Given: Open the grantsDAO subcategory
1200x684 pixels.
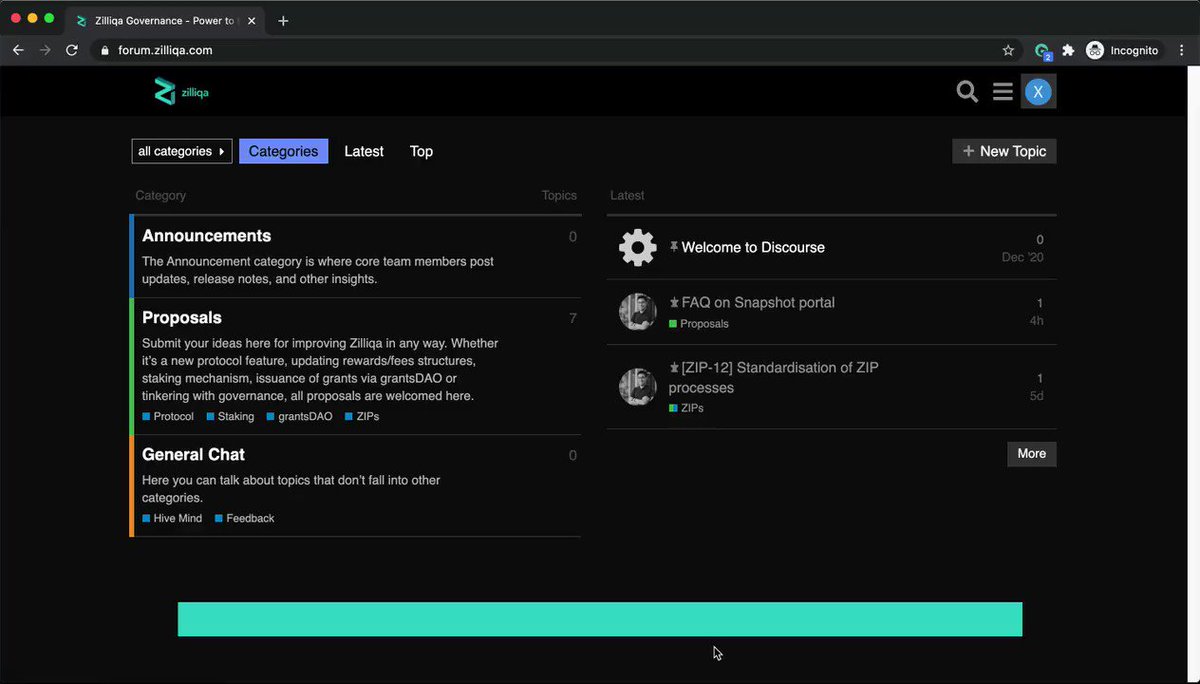Looking at the screenshot, I should pyautogui.click(x=299, y=416).
